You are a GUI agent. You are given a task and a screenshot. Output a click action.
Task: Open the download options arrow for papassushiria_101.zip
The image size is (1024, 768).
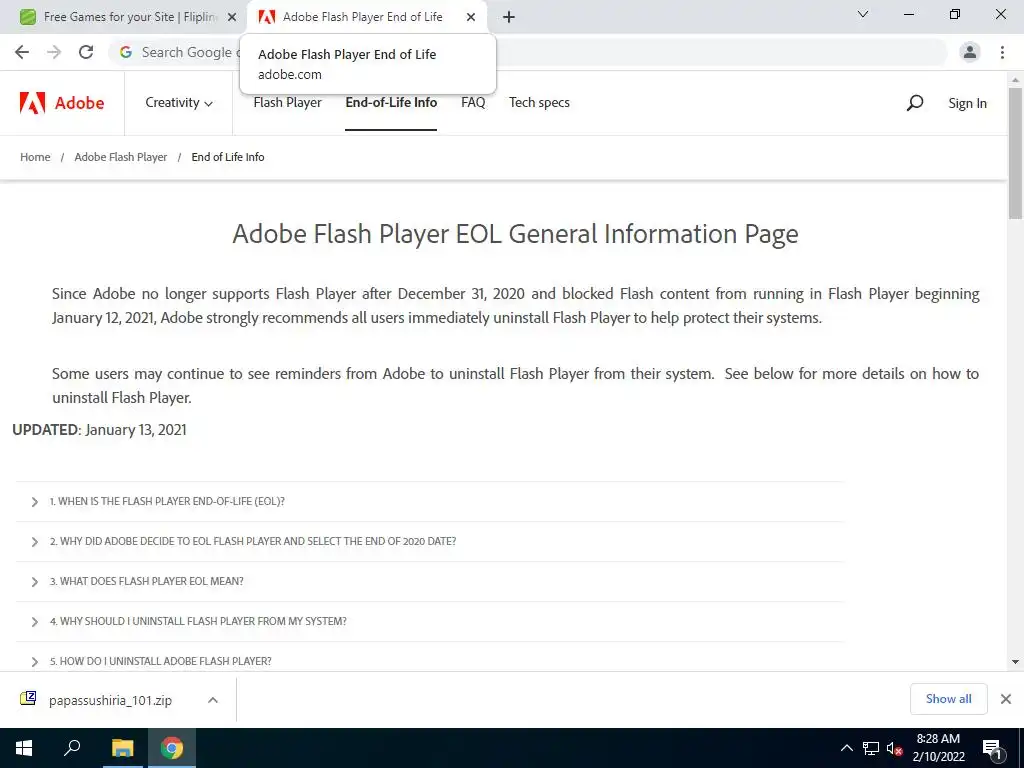click(x=212, y=699)
